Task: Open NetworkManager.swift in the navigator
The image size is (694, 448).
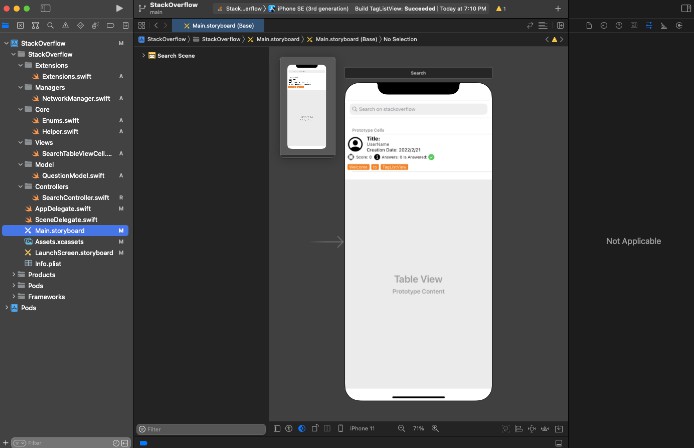Action: 75,98
